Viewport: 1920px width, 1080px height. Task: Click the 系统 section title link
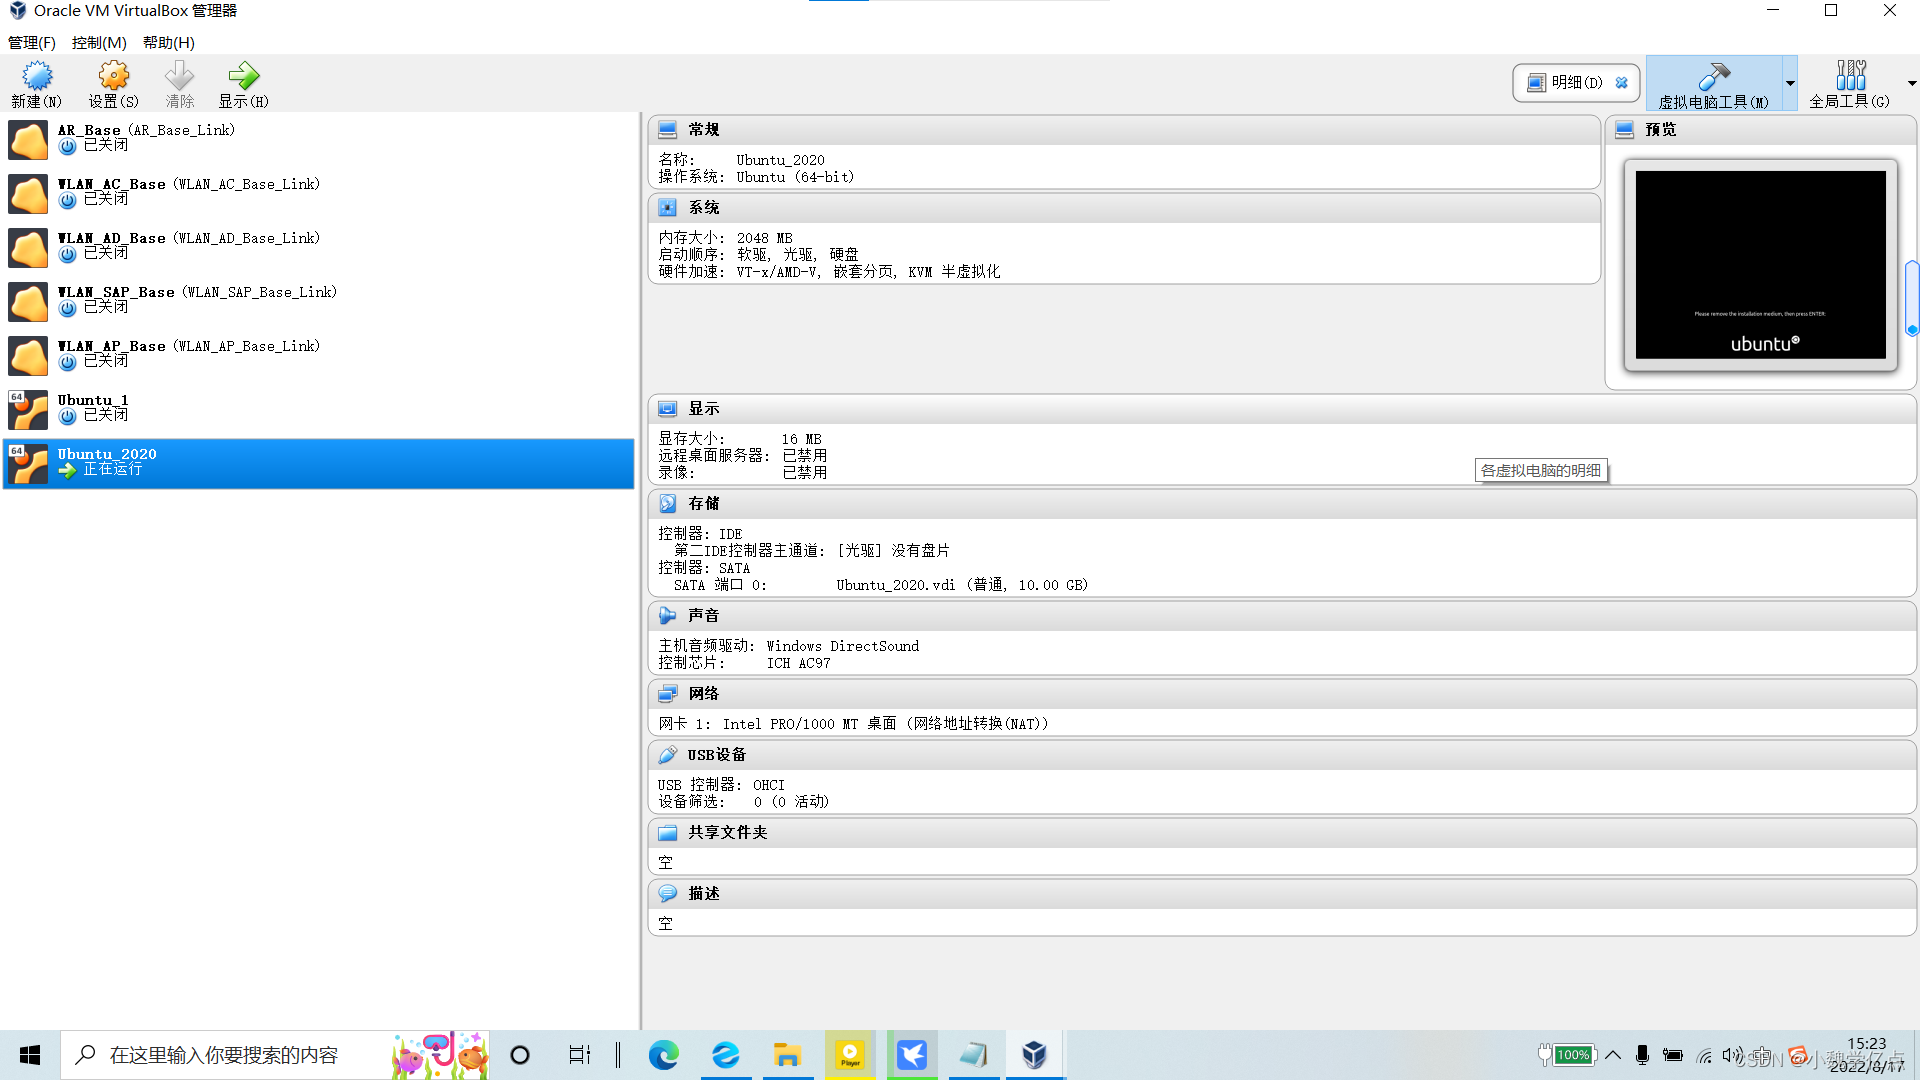pyautogui.click(x=704, y=208)
